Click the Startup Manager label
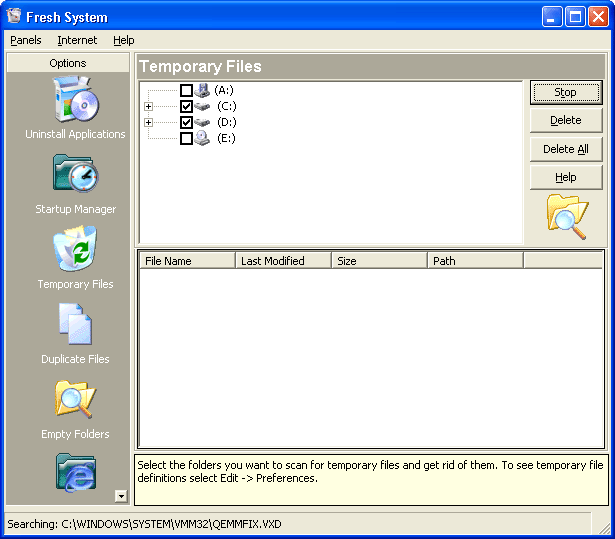The image size is (615, 539). (x=76, y=209)
